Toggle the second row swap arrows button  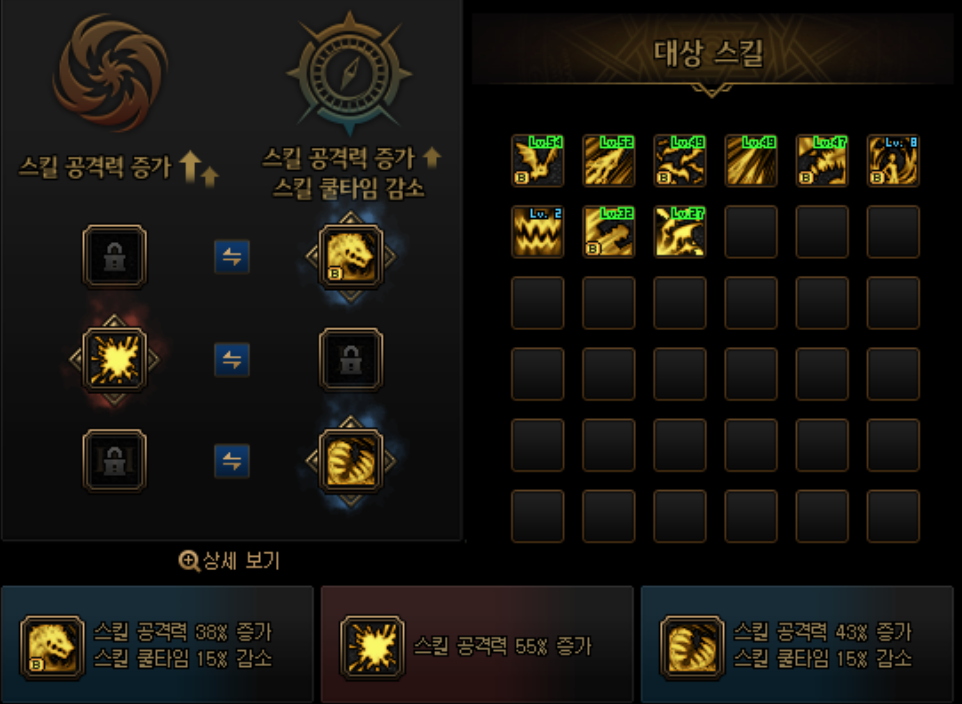coord(232,360)
